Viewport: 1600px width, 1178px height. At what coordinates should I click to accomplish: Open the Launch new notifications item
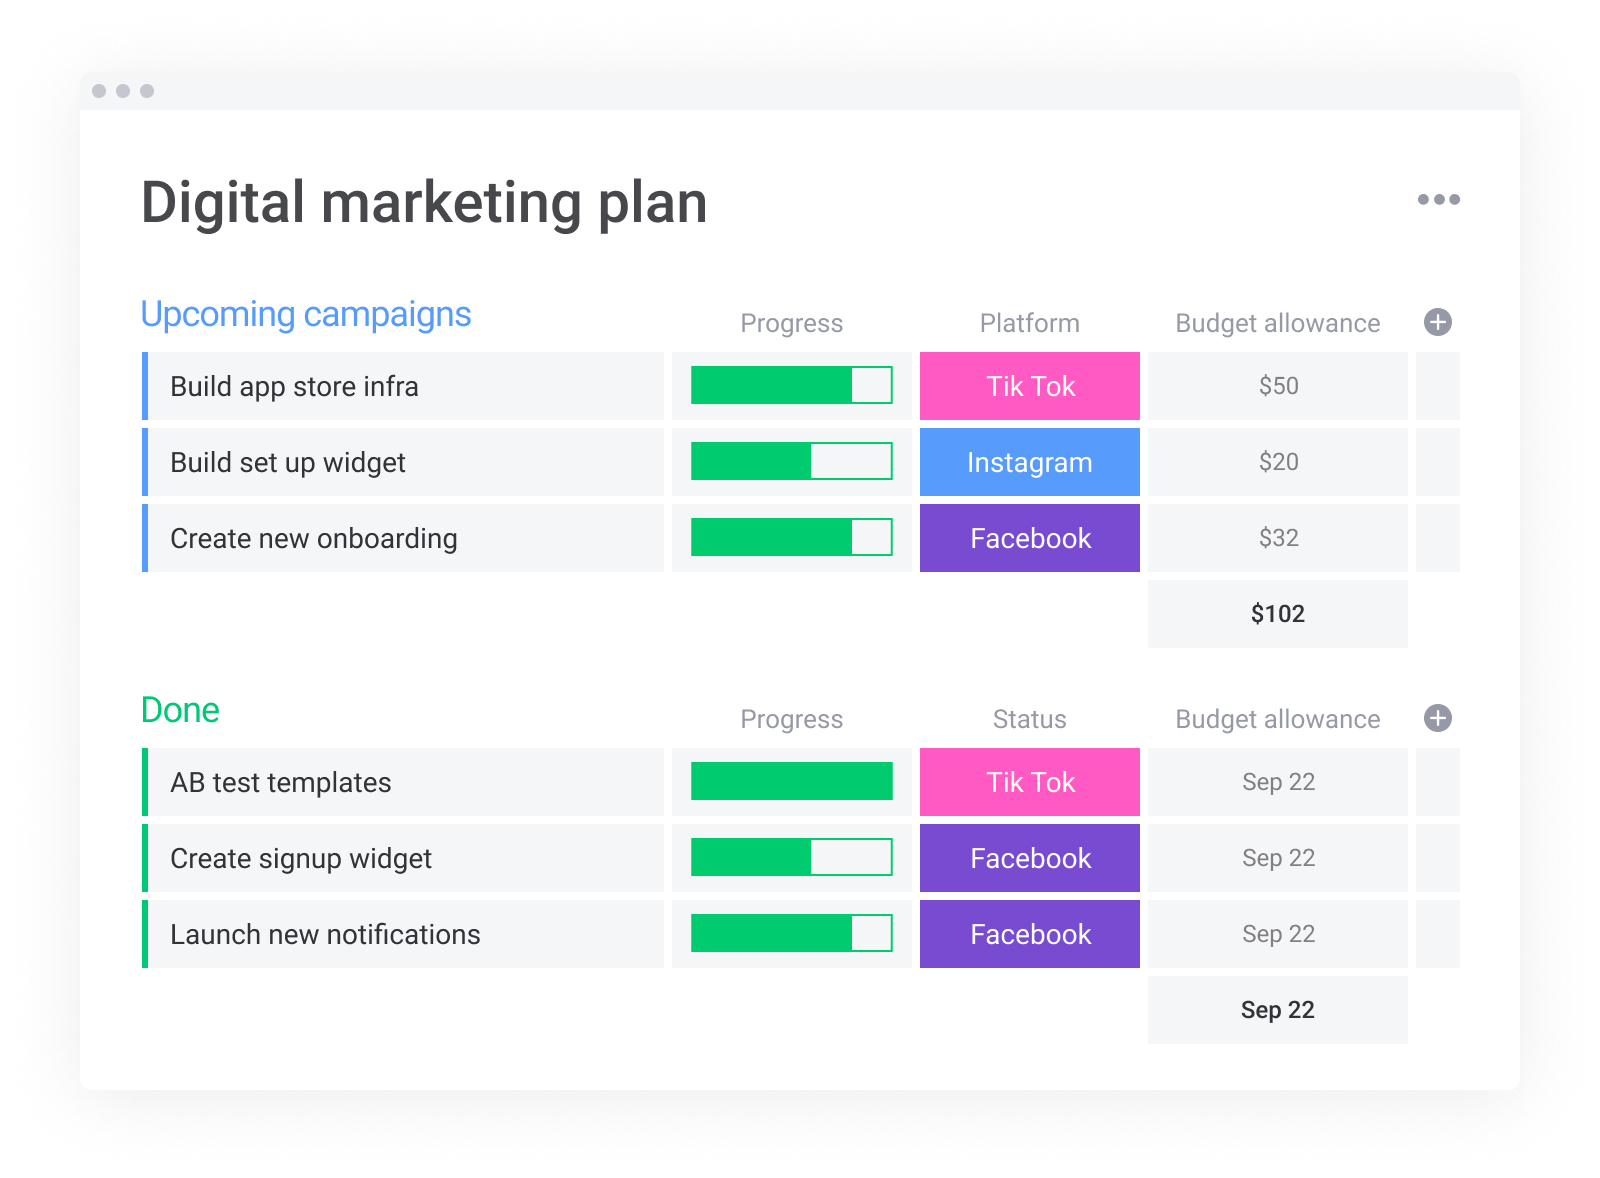click(403, 934)
